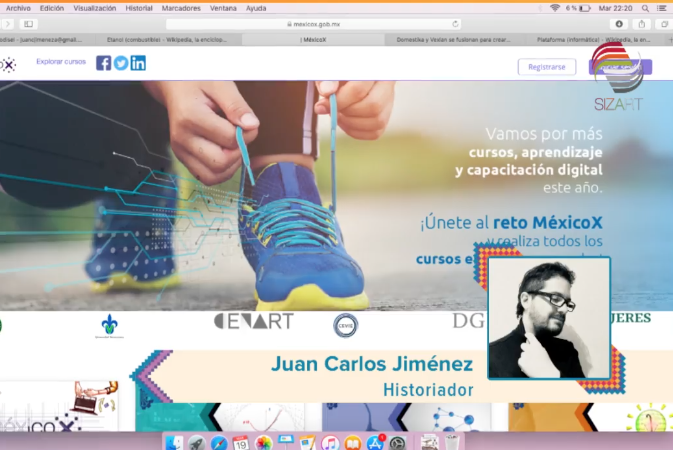
Task: Open the App Store from Dock
Action: 376,442
